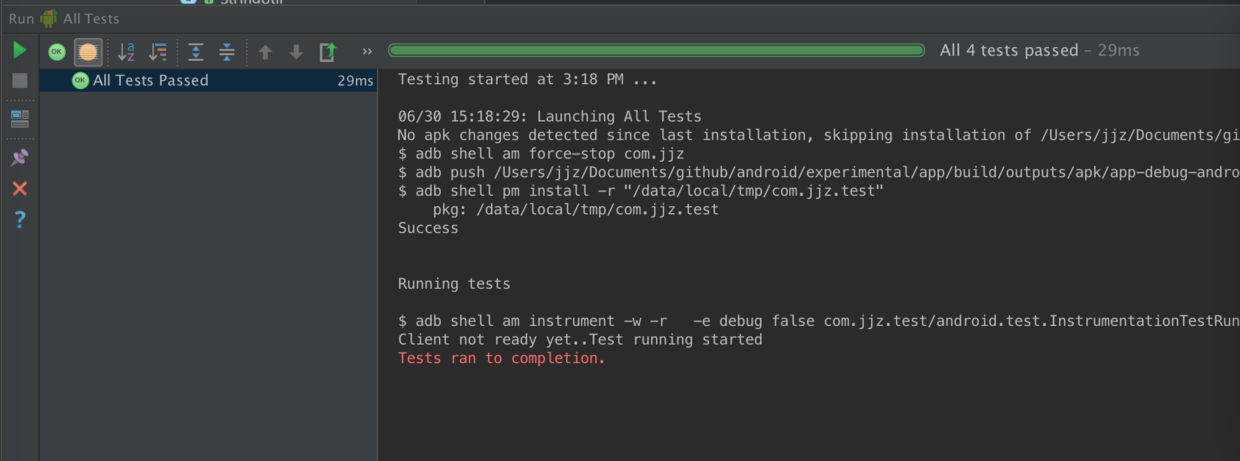This screenshot has width=1240, height=461.
Task: Click the export test results icon
Action: 327,52
